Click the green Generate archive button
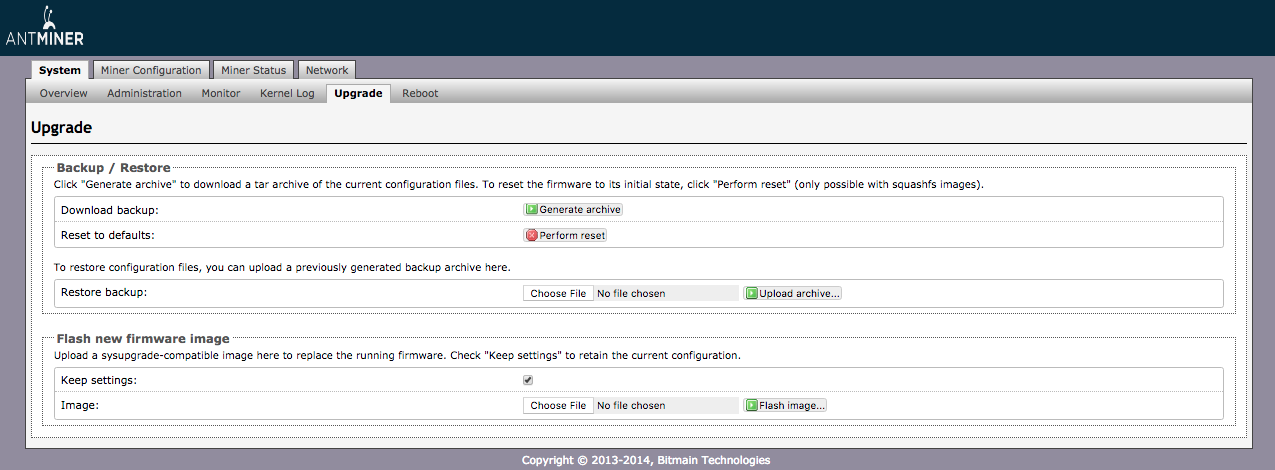Image resolution: width=1275 pixels, height=470 pixels. click(573, 210)
